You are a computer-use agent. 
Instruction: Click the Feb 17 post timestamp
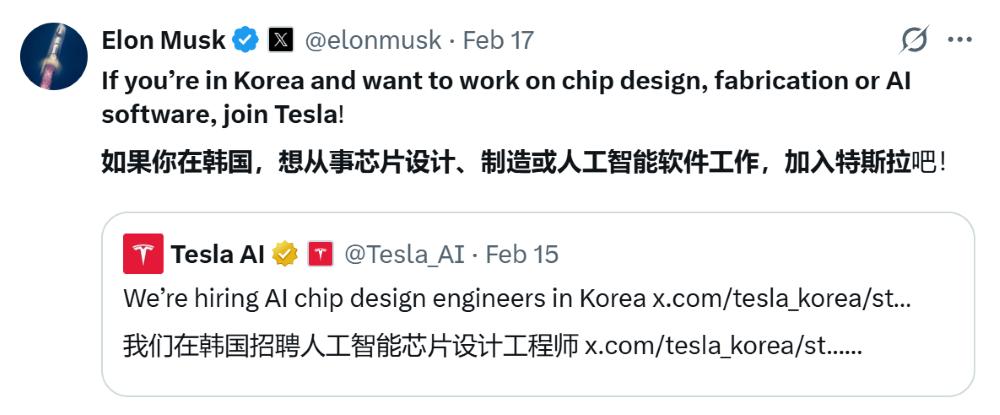[498, 40]
